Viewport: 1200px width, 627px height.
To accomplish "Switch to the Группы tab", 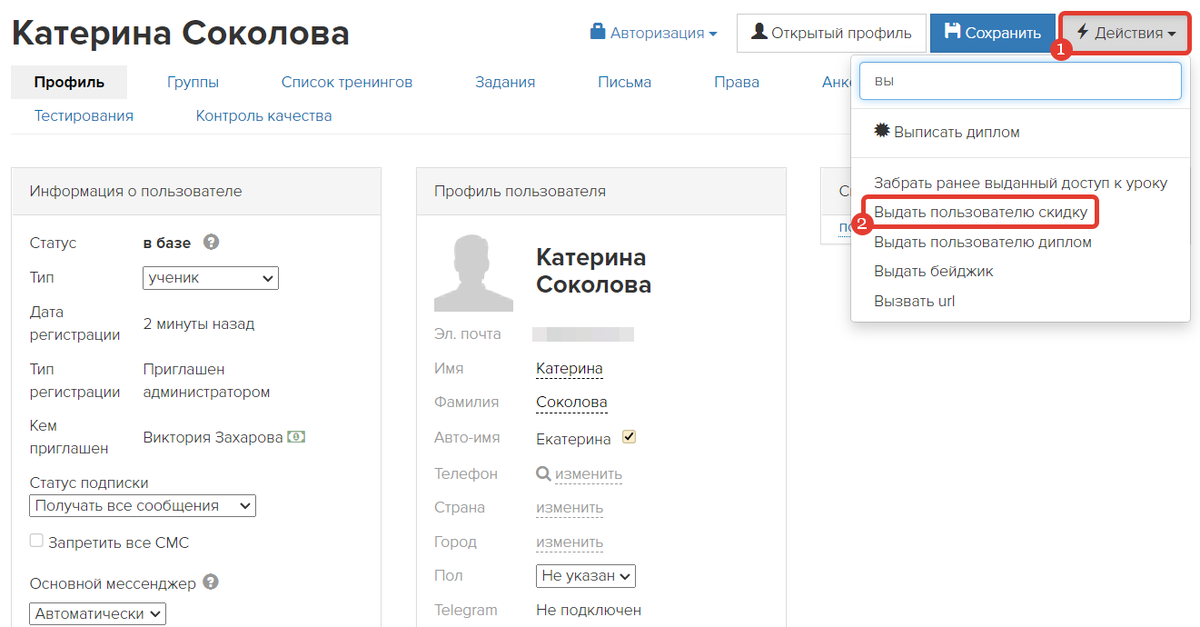I will click(193, 82).
